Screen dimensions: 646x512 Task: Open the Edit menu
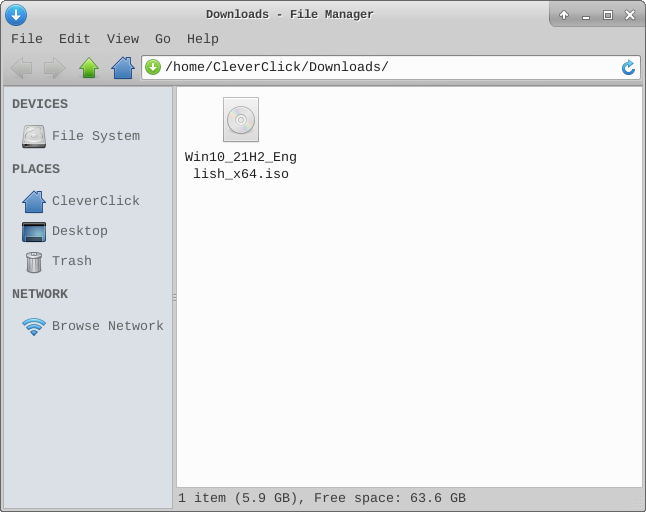tap(74, 39)
